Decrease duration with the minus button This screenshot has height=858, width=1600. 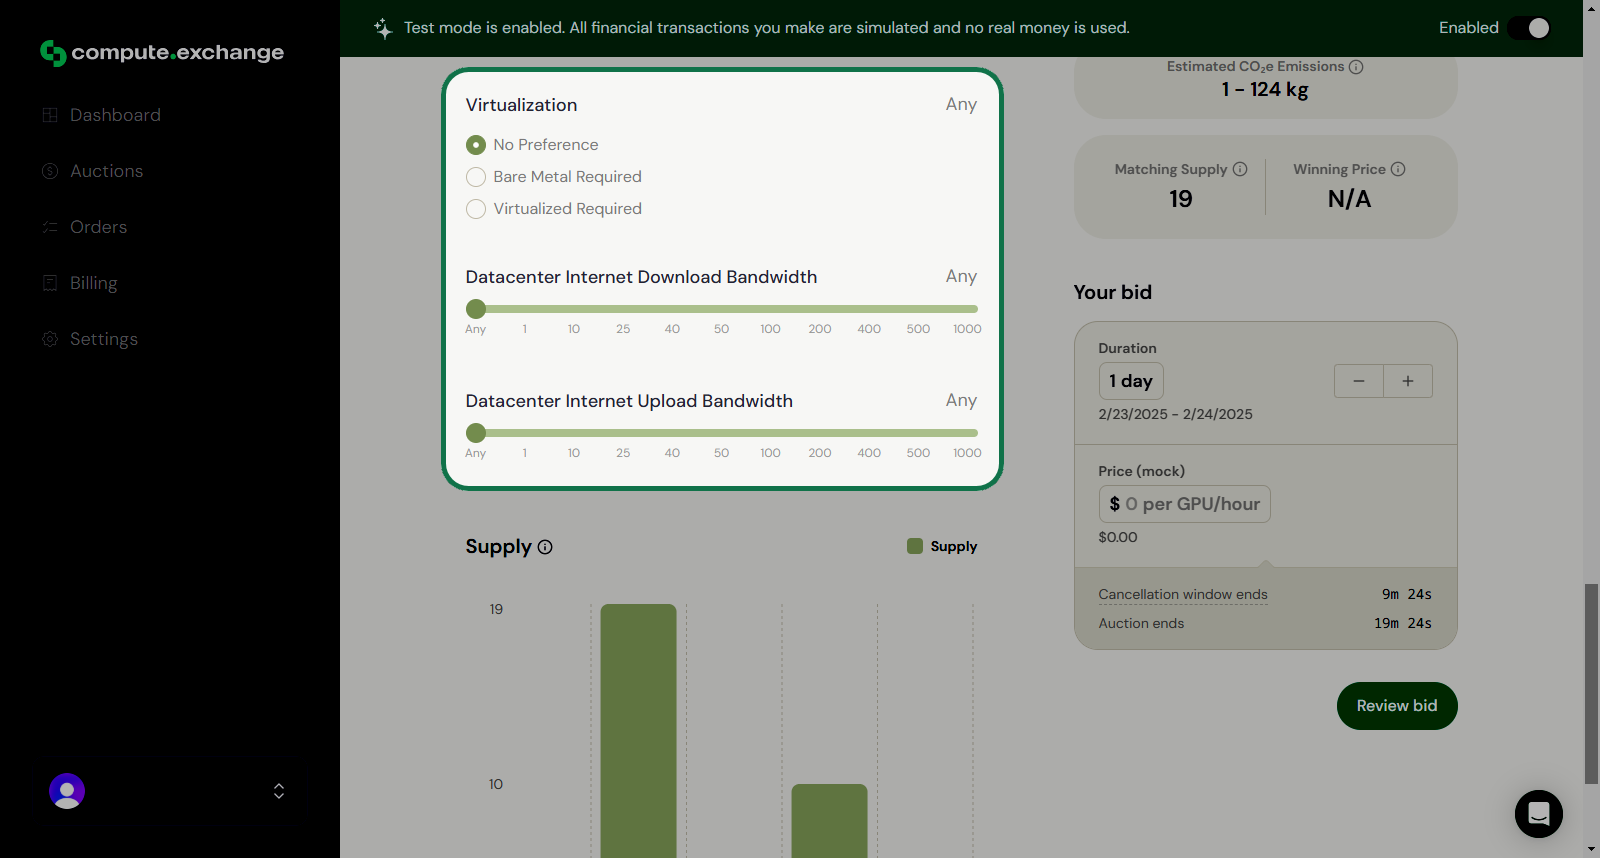pyautogui.click(x=1359, y=381)
